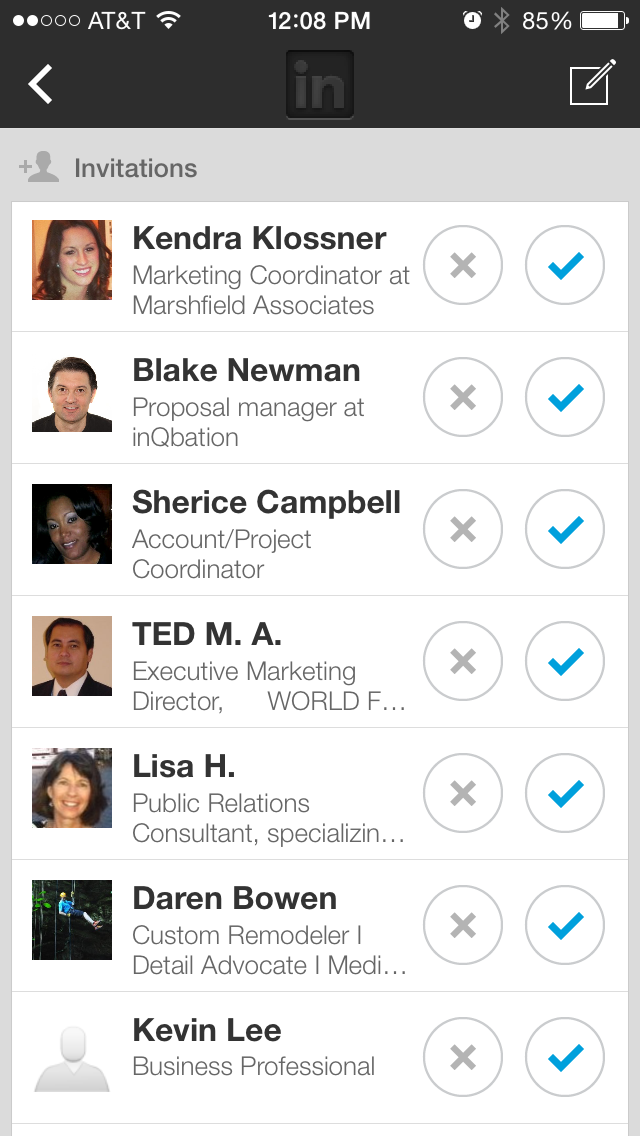Open Lisa H.'s name link
Viewport: 640px width, 1136px height.
(184, 767)
